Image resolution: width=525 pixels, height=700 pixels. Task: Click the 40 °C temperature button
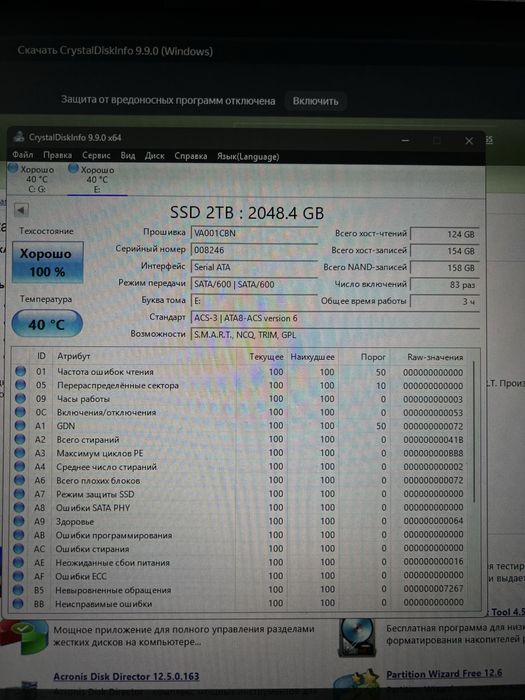tap(47, 324)
